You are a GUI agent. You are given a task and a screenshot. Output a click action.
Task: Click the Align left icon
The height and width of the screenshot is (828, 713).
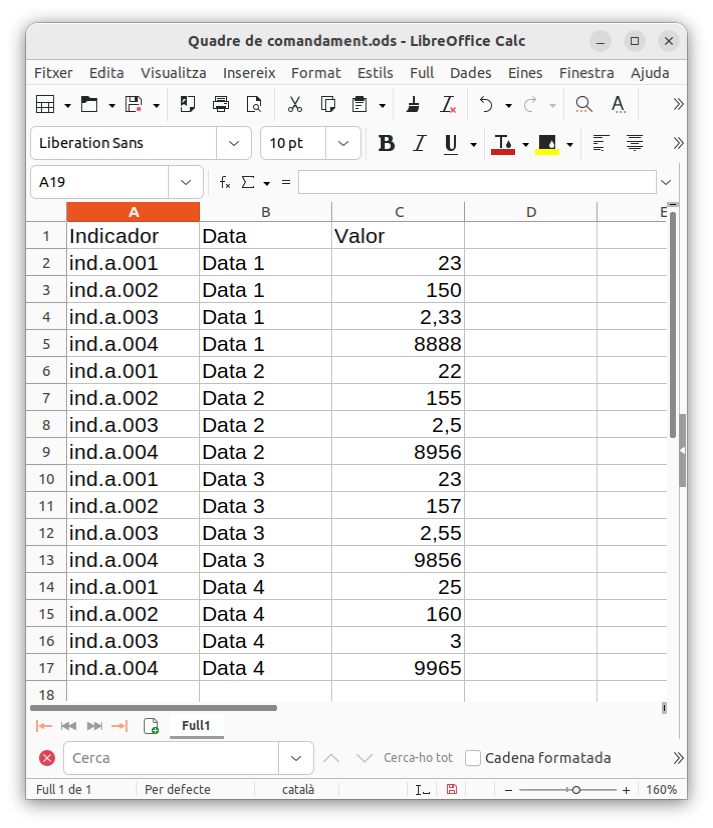601,143
